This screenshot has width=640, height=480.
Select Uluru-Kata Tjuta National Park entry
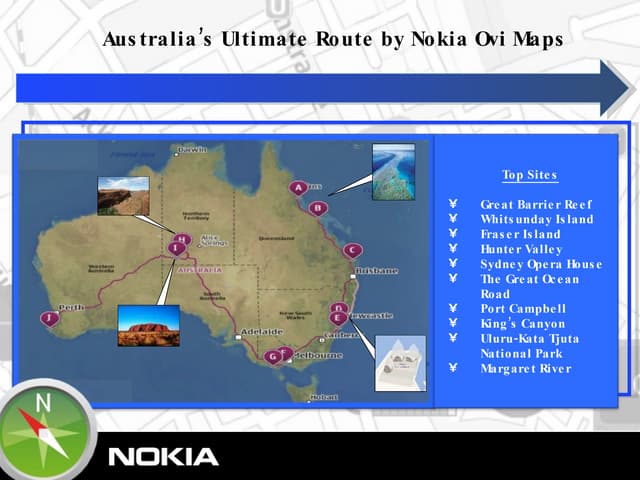pos(529,346)
